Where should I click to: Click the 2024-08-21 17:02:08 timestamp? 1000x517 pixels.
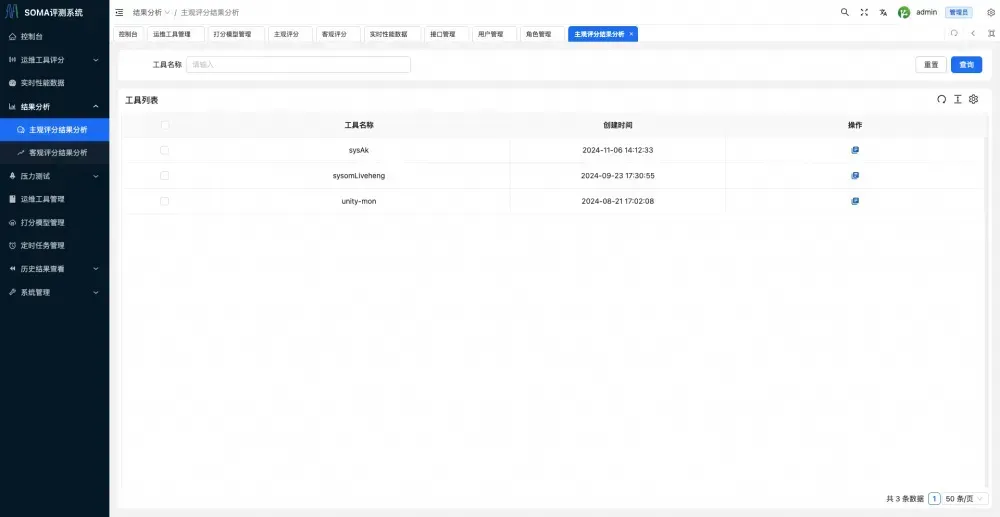coord(617,201)
